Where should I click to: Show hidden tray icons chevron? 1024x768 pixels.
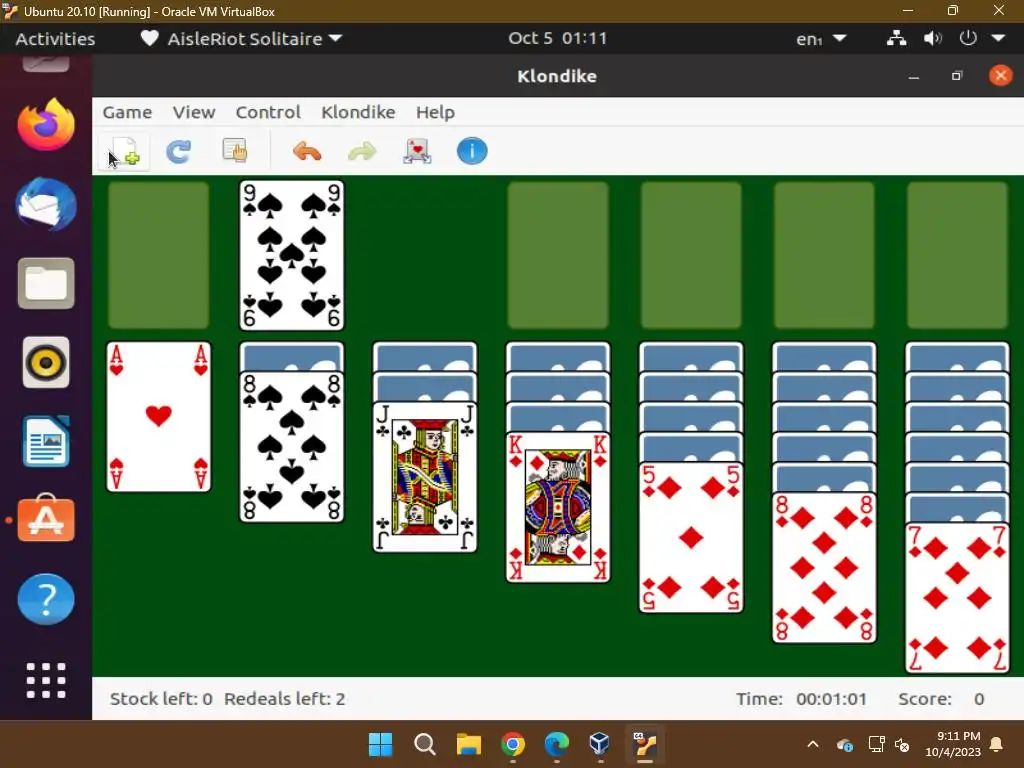(812, 744)
